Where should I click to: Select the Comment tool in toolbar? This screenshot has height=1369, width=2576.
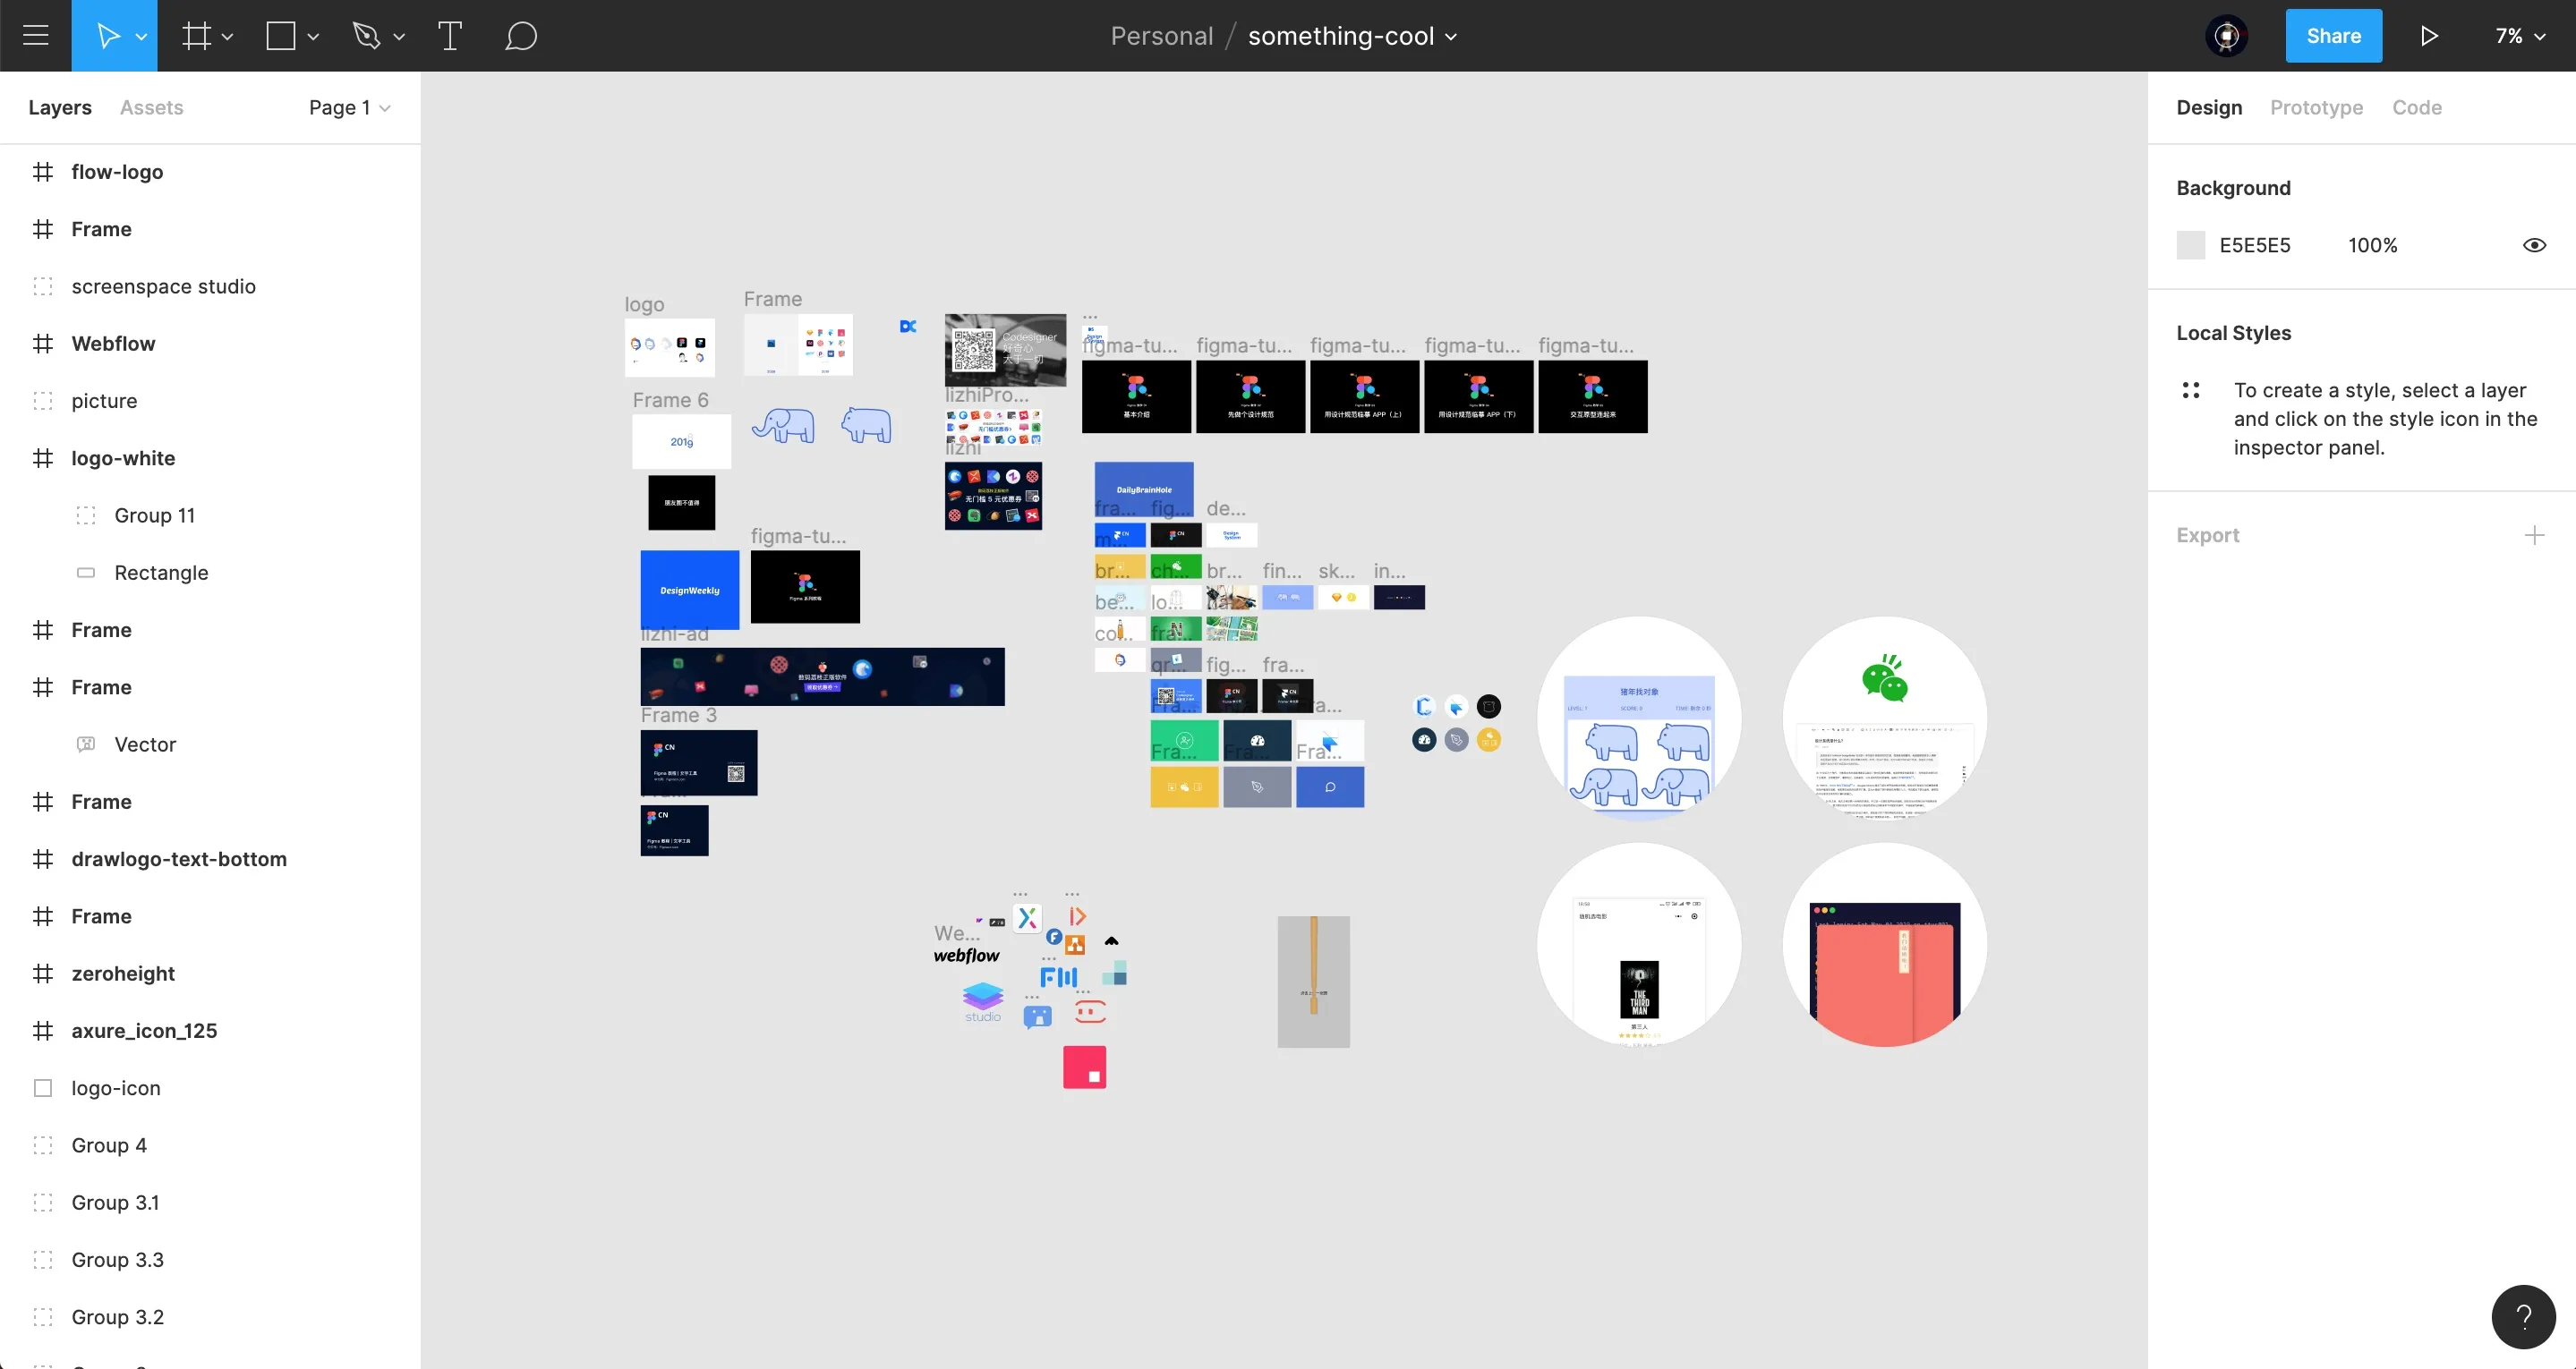(x=521, y=34)
